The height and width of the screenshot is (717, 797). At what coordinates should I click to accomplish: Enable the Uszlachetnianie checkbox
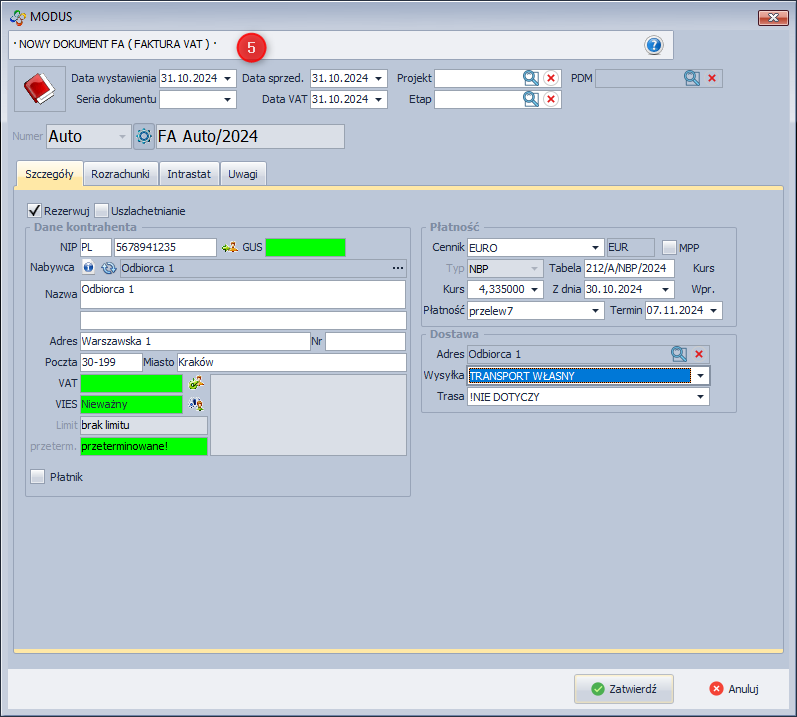click(x=102, y=211)
